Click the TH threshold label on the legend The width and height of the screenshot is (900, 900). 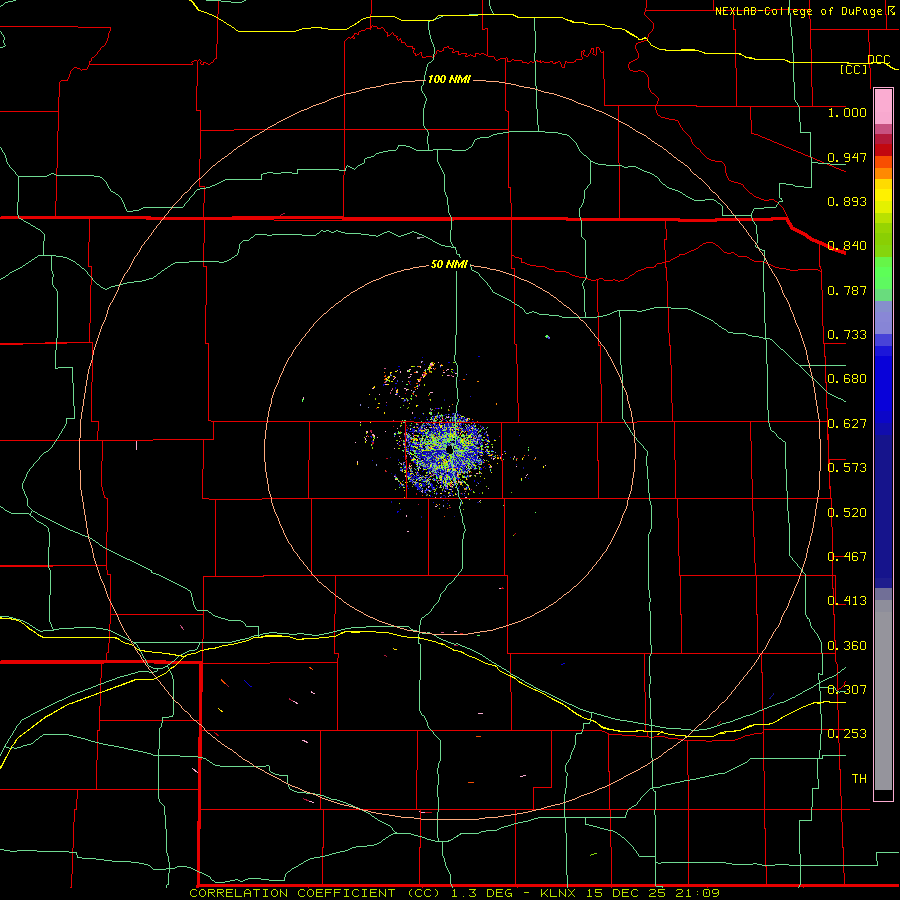point(859,779)
